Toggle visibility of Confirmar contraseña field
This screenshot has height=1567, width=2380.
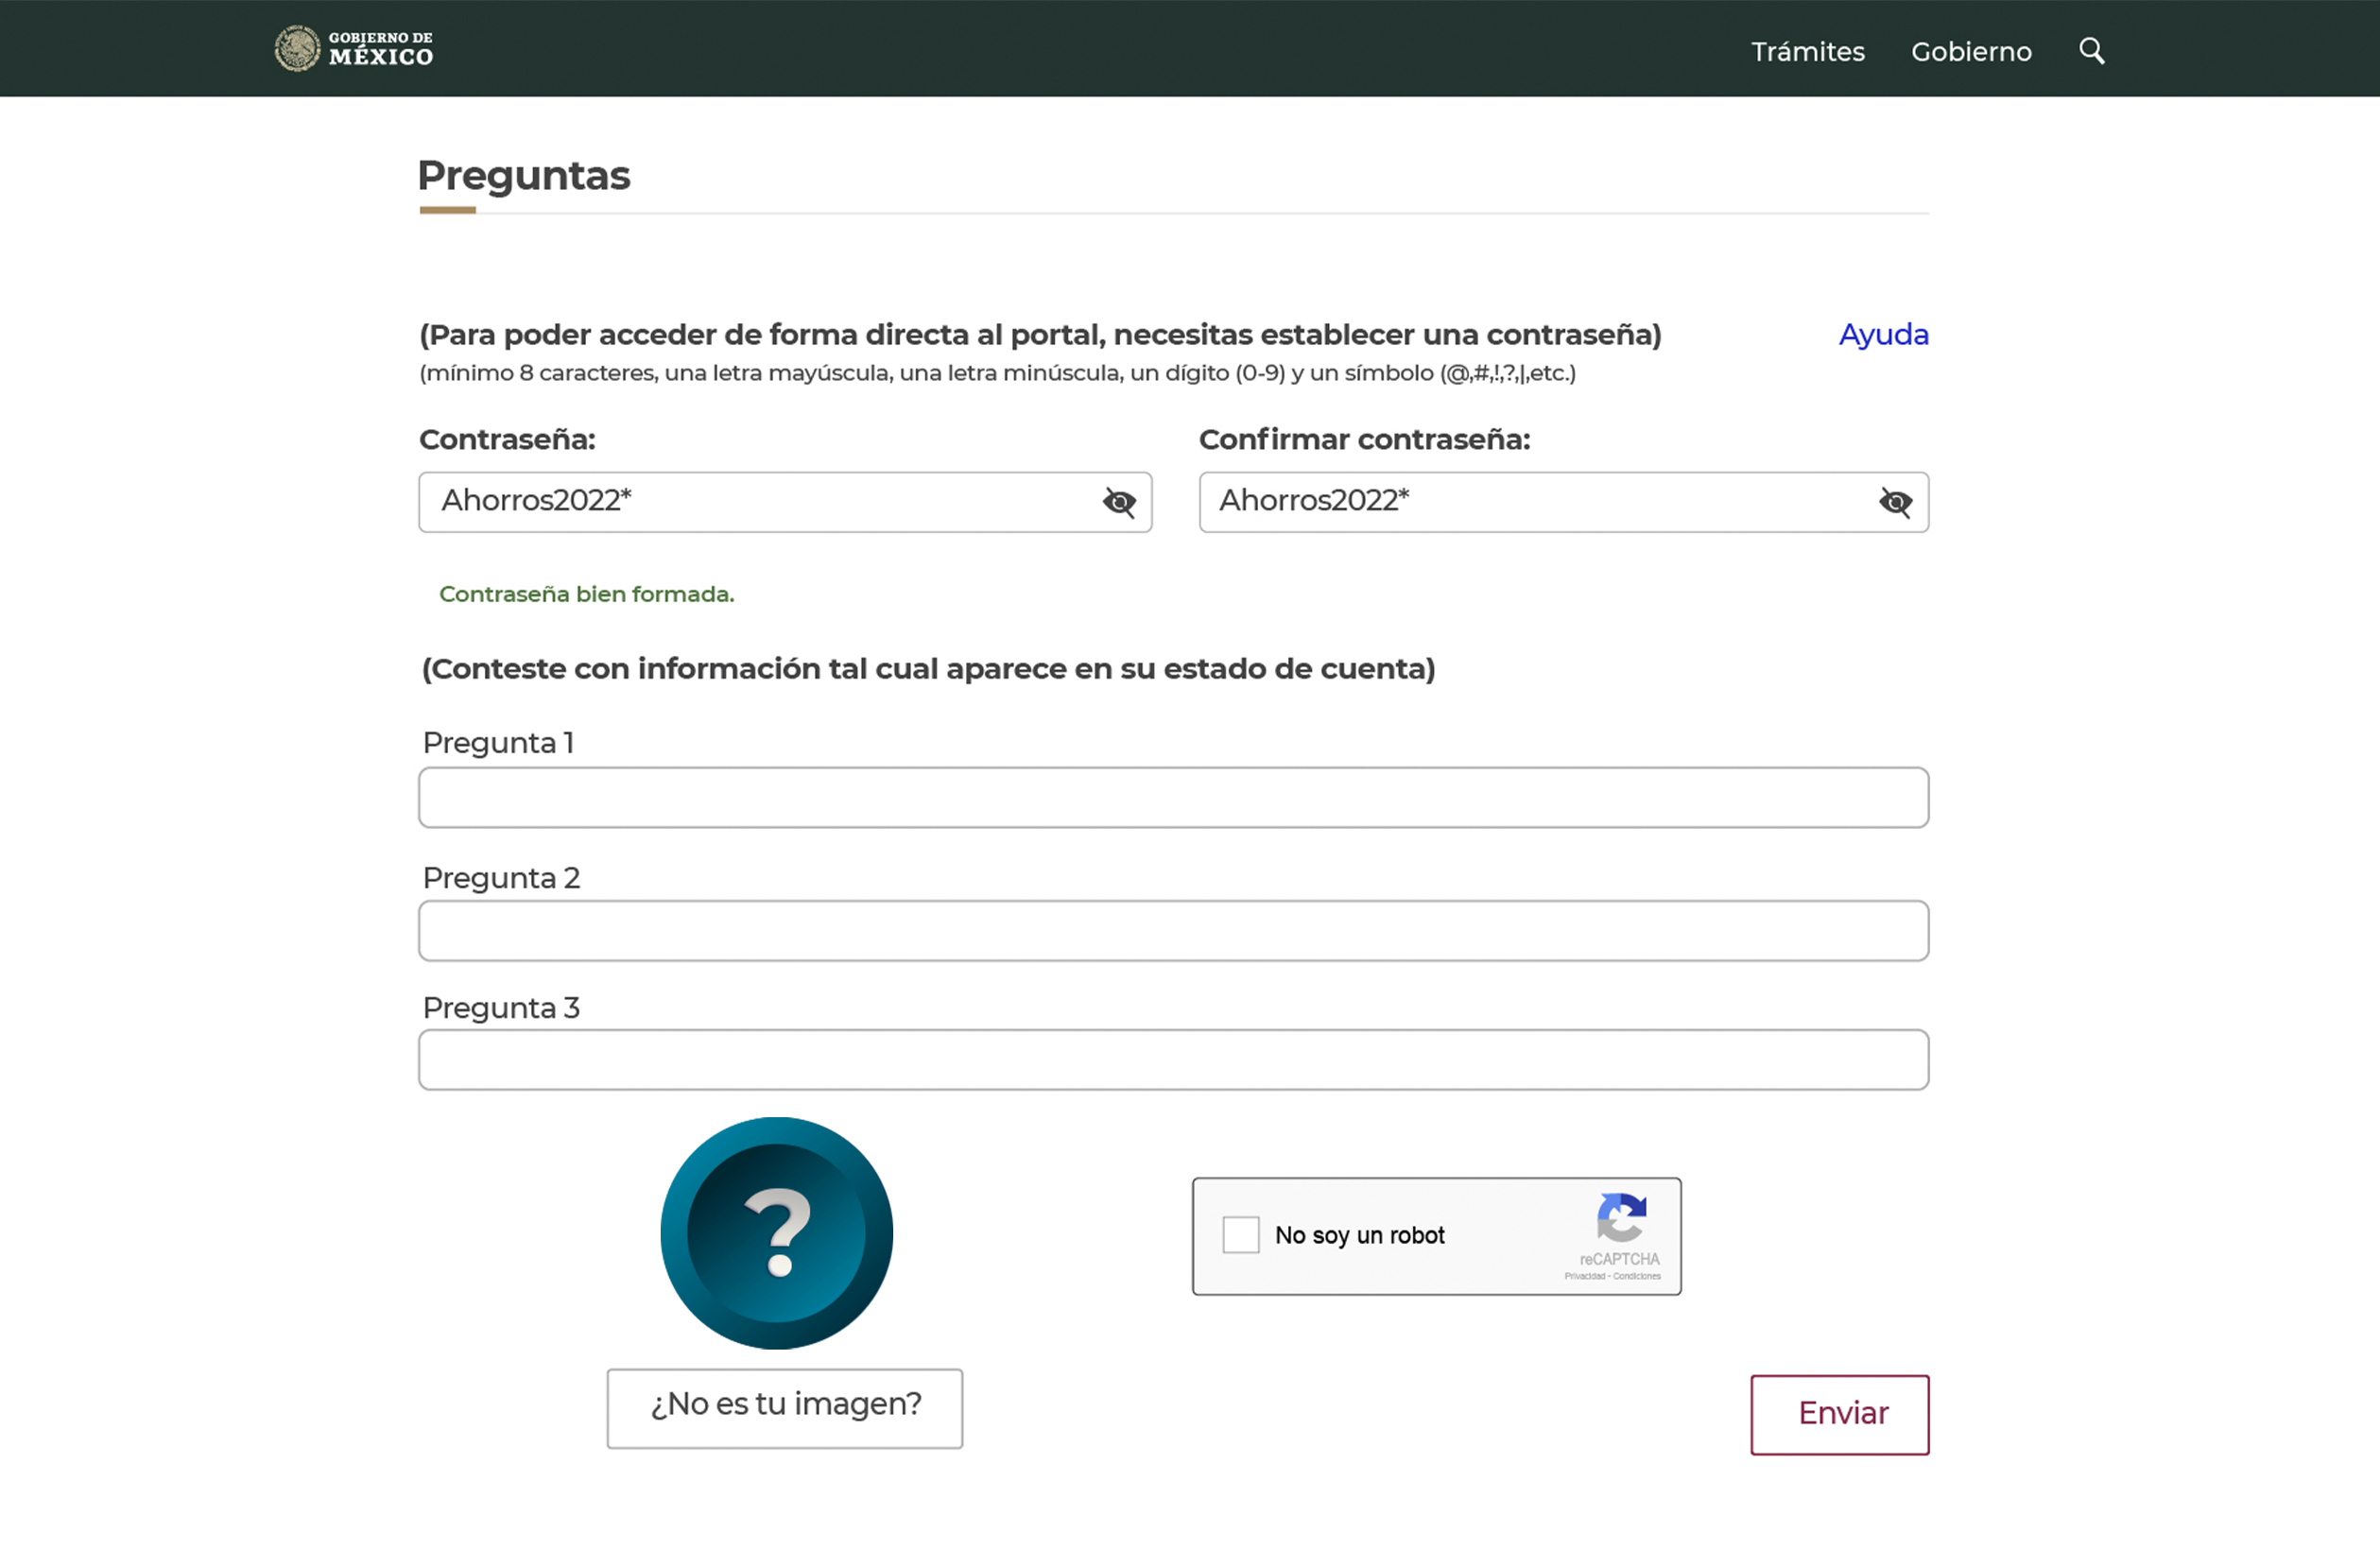[x=1894, y=502]
